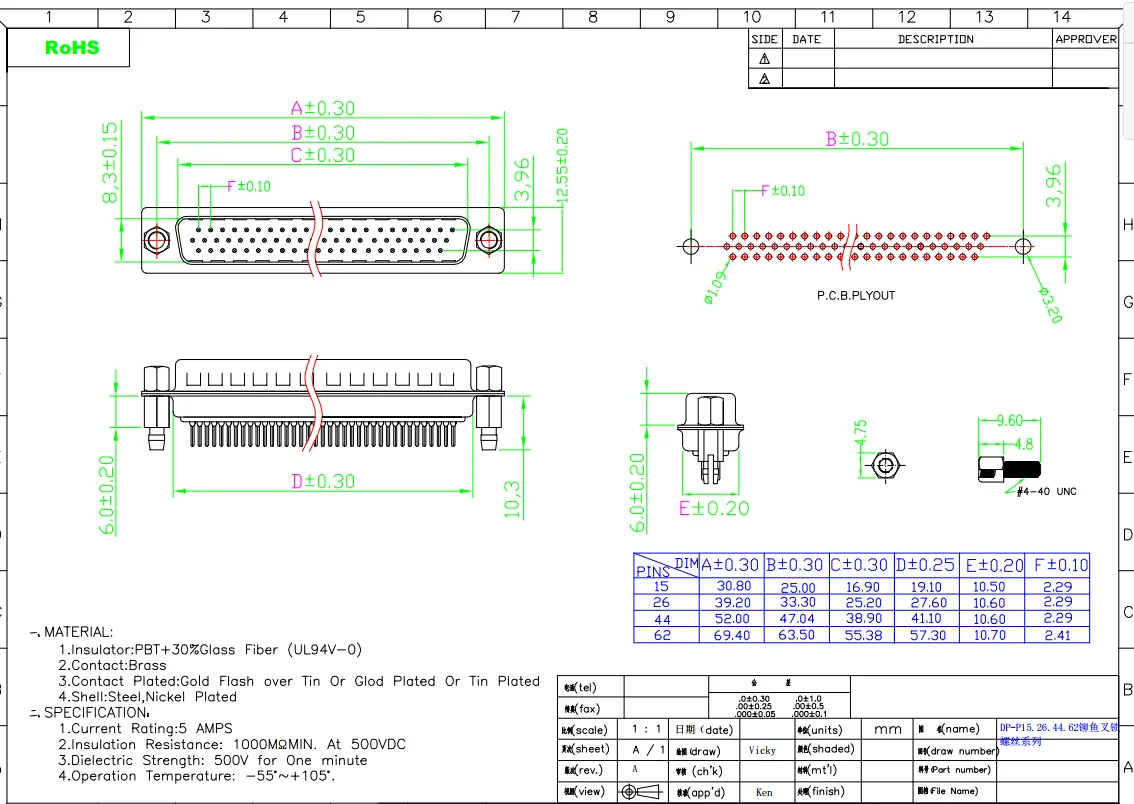Screen dimensions: 1134x804
Task: Click the 69.40 value in the dimension table
Action: tap(731, 635)
